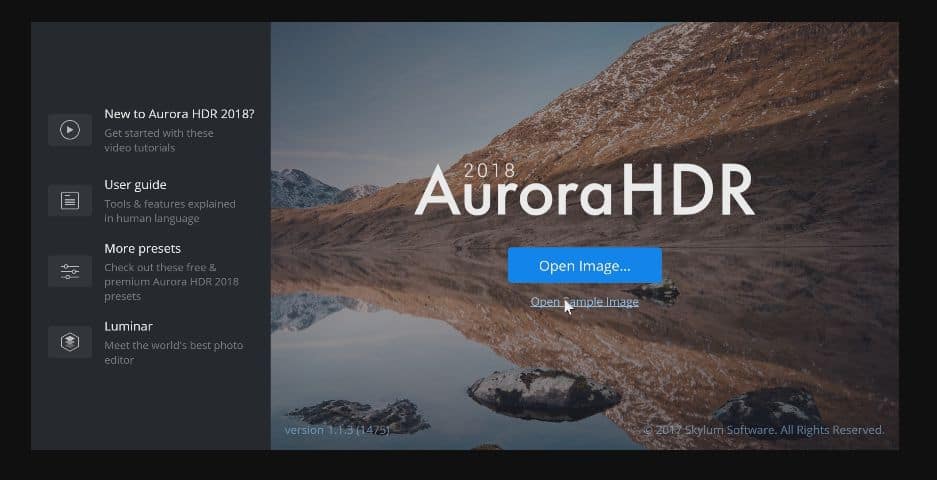Click the play icon for video tutorials

(70, 130)
